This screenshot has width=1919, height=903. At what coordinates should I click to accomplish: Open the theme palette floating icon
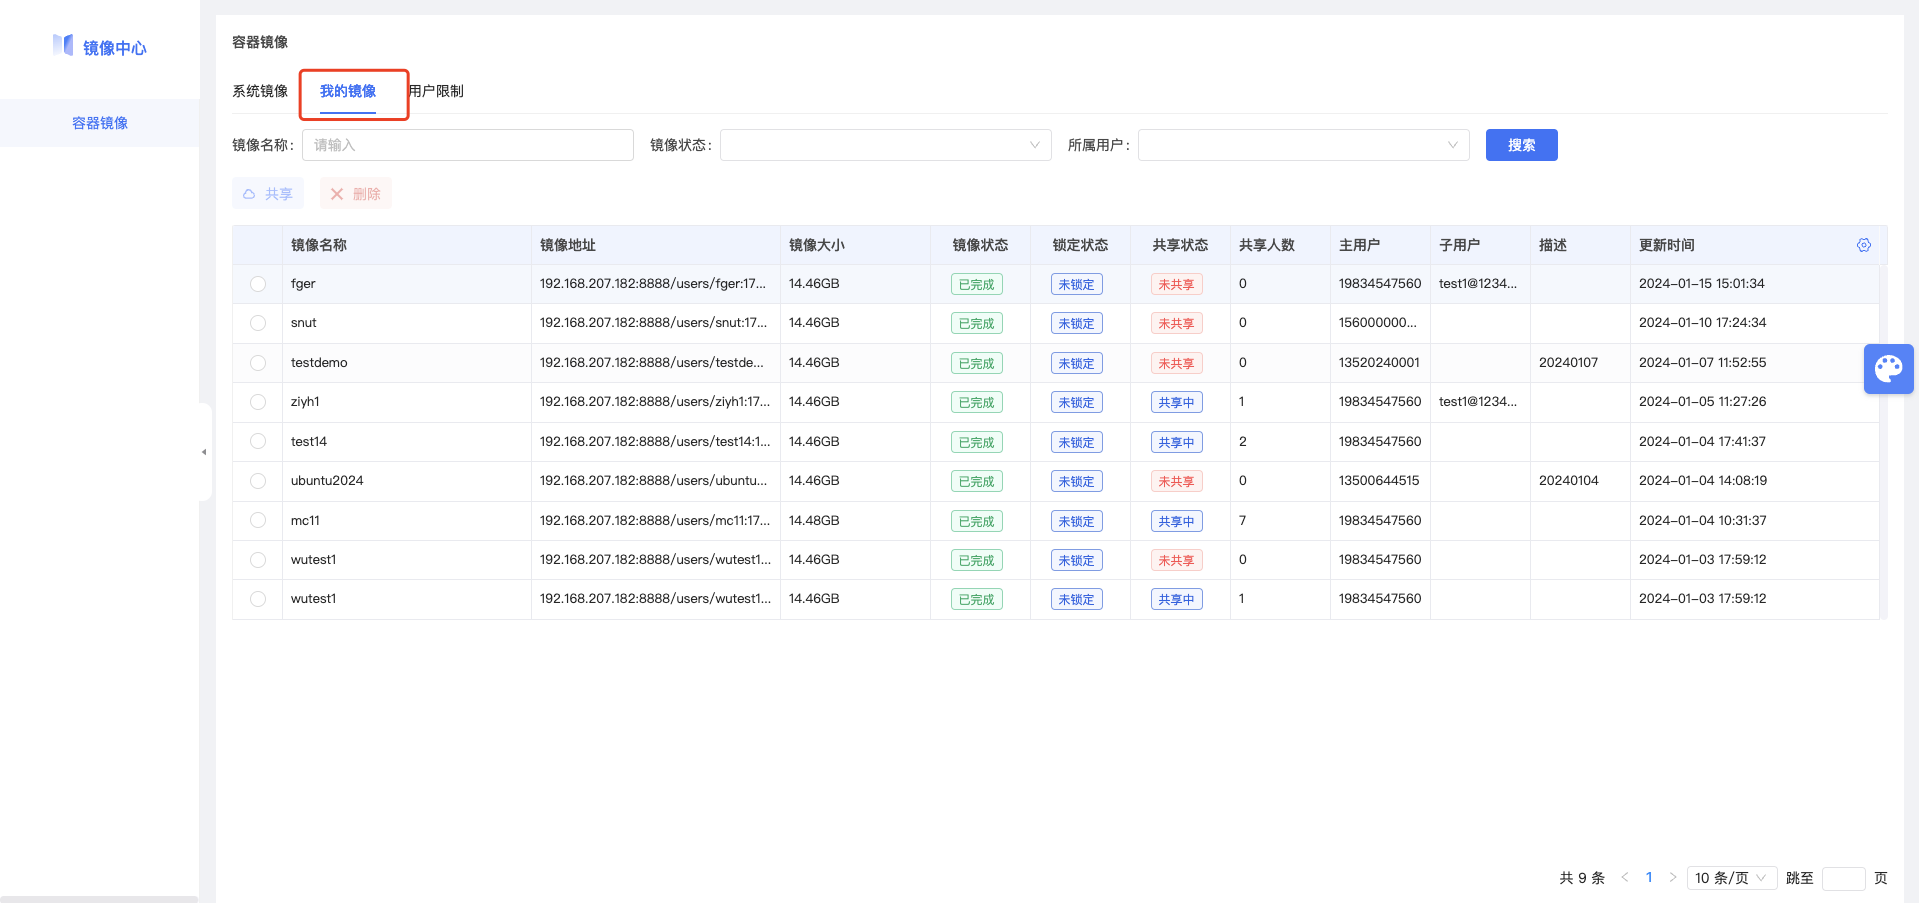coord(1889,369)
